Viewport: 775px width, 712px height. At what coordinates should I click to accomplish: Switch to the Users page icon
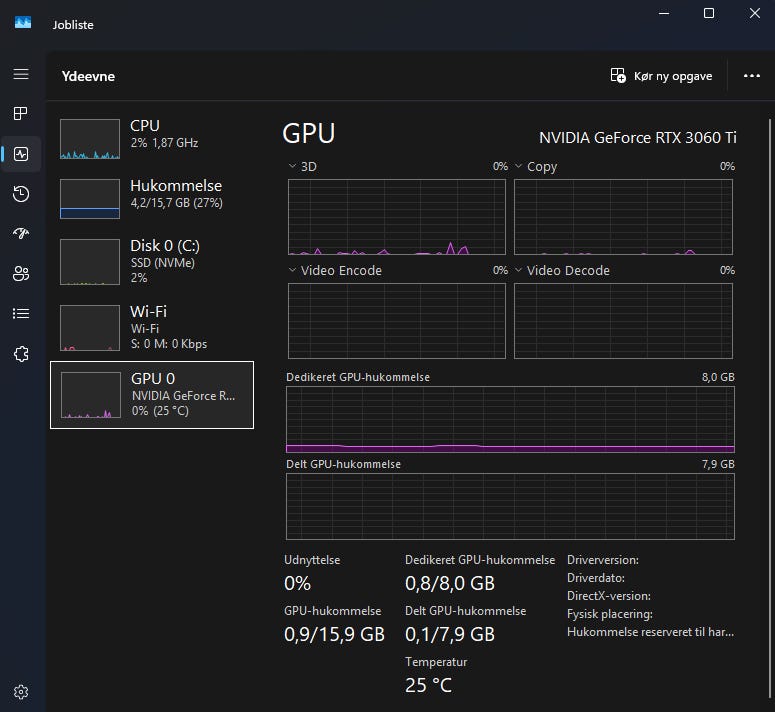point(21,274)
